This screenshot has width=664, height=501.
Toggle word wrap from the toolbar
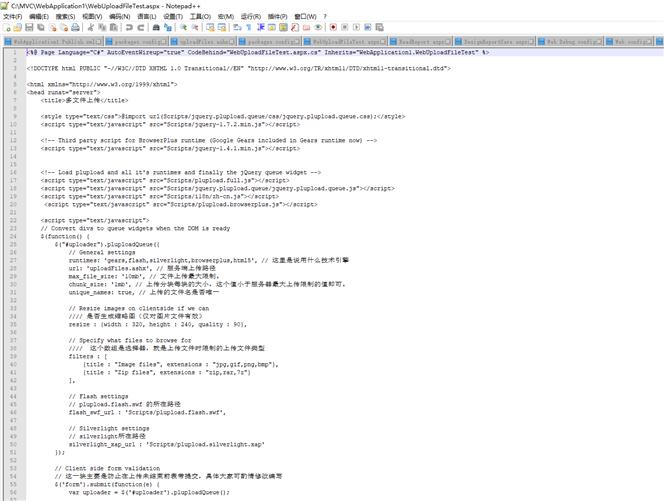[238, 28]
